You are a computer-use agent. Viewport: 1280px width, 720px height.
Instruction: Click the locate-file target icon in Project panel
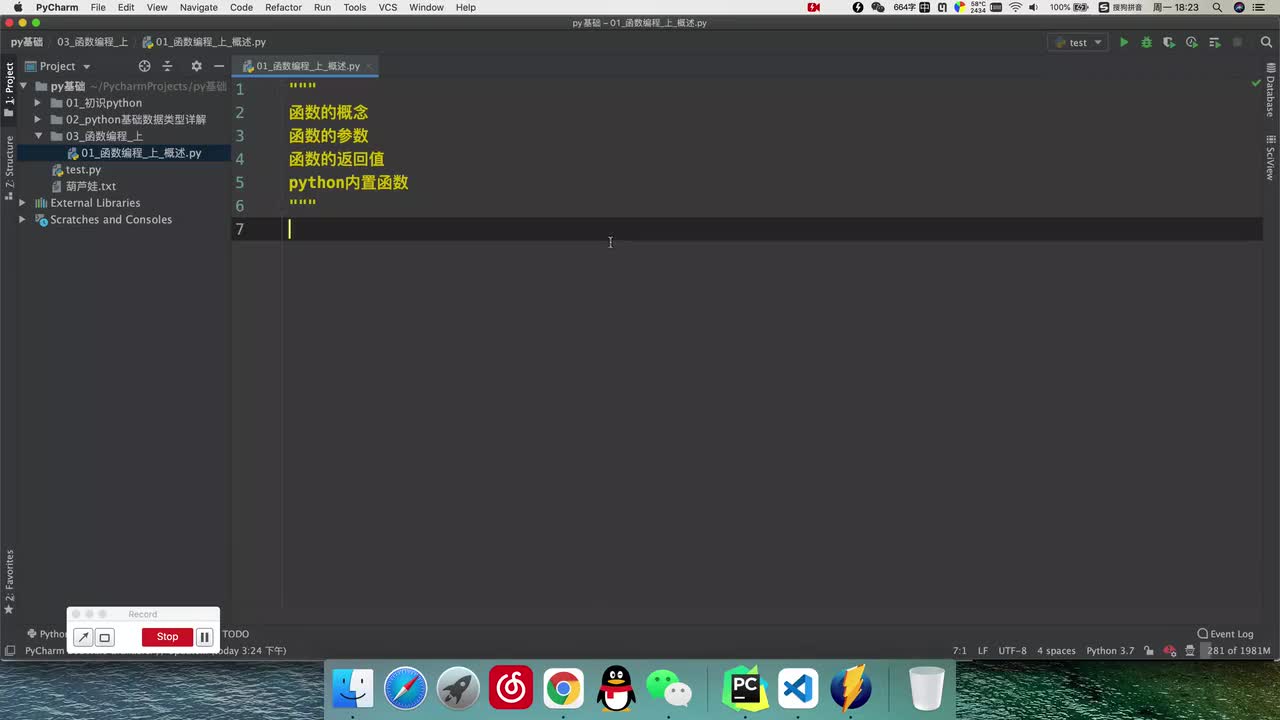144,66
